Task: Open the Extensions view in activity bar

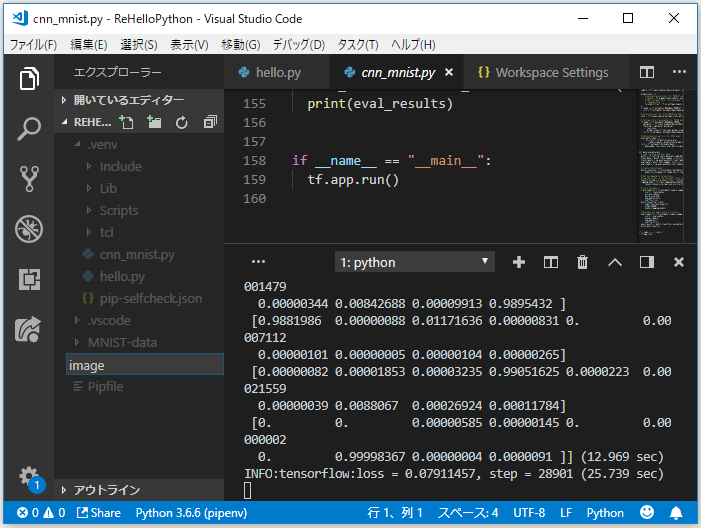Action: 29,279
